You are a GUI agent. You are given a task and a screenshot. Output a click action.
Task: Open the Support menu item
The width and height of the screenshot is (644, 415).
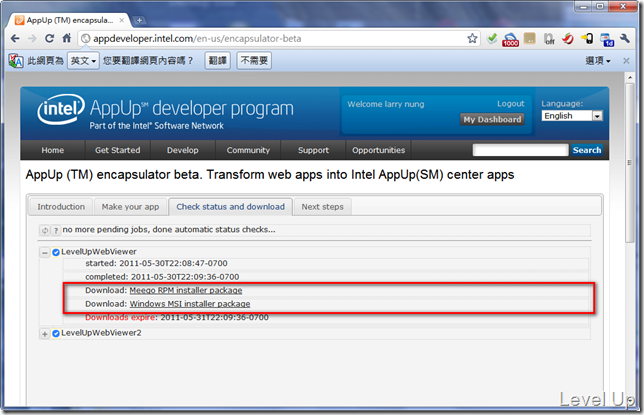point(313,150)
